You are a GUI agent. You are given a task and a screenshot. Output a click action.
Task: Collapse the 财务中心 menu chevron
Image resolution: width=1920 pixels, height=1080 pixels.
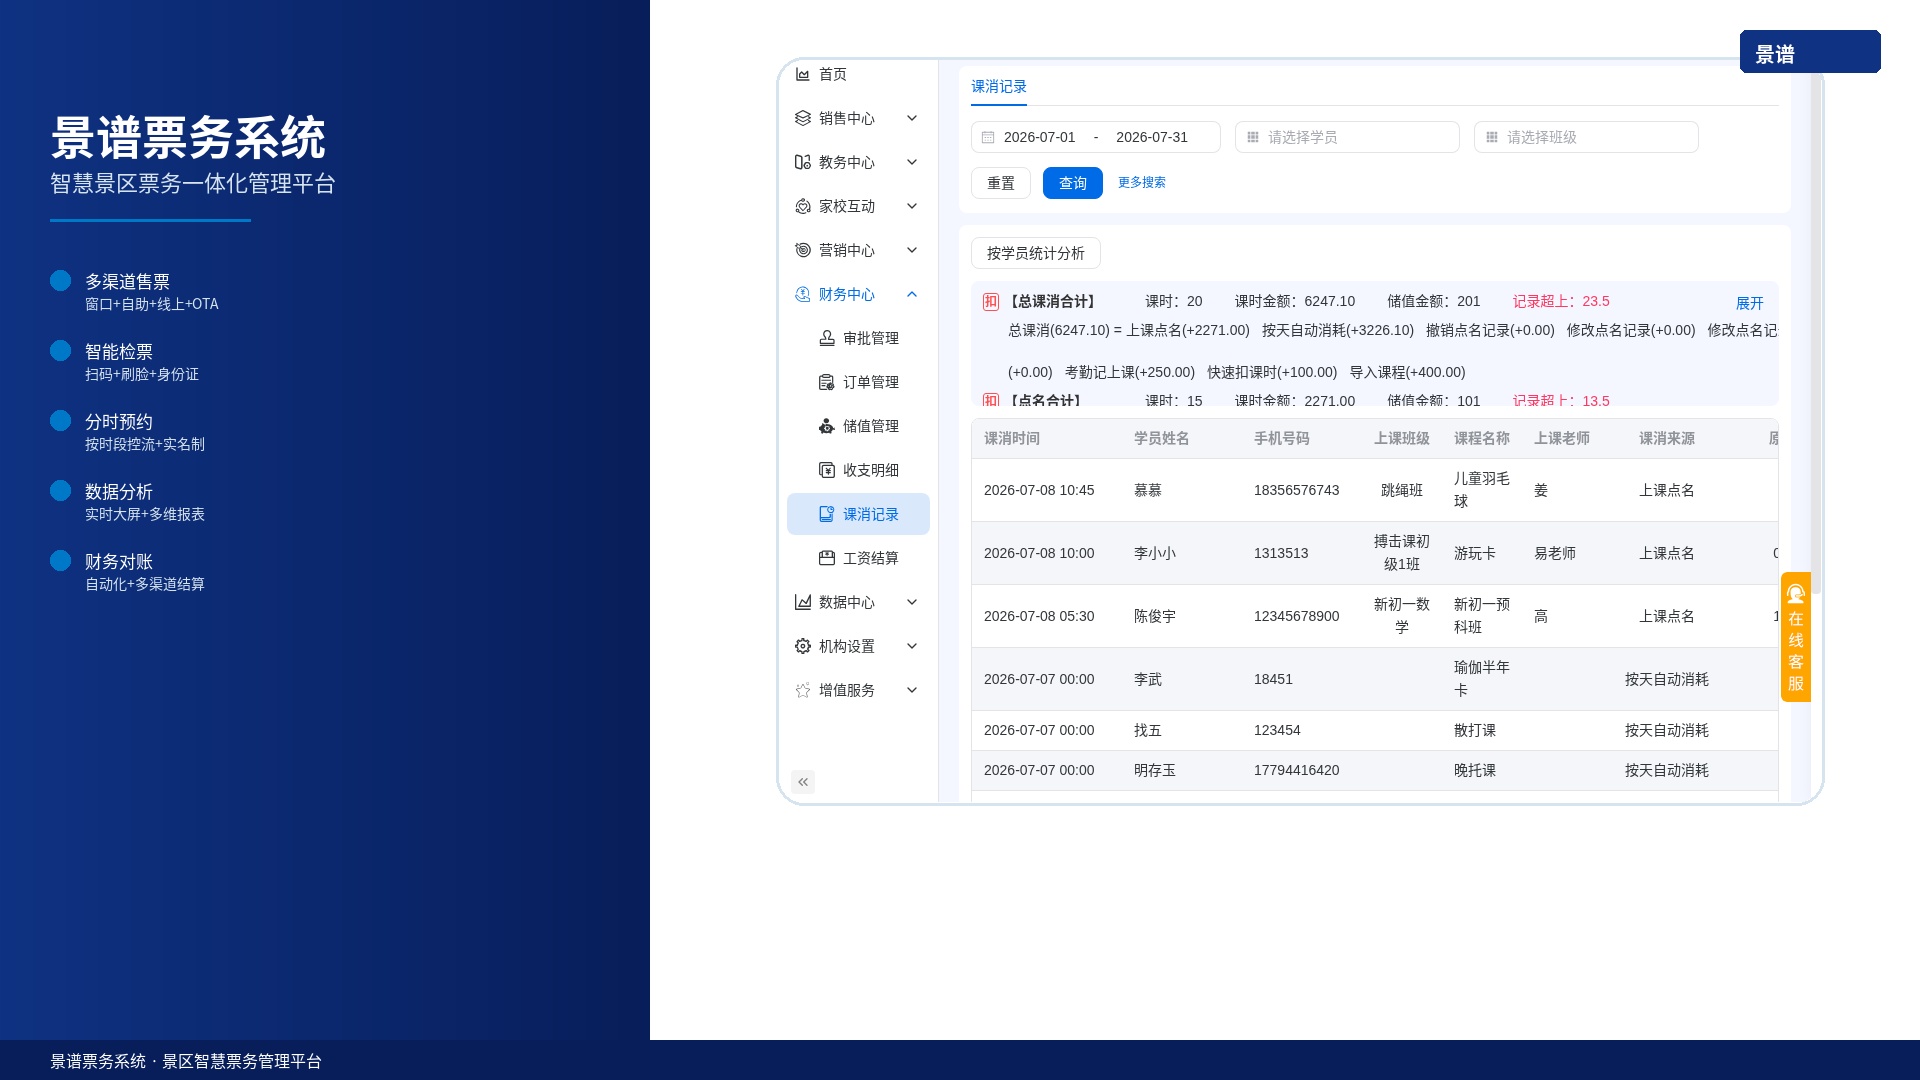click(x=911, y=294)
